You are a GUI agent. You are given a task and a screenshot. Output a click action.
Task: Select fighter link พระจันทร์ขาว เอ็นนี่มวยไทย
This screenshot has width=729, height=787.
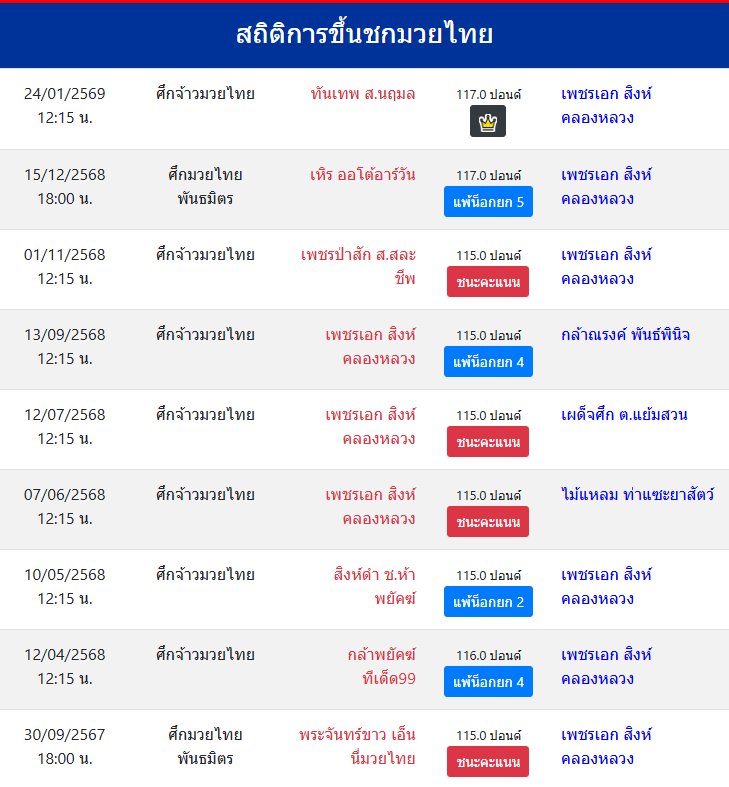click(x=357, y=746)
